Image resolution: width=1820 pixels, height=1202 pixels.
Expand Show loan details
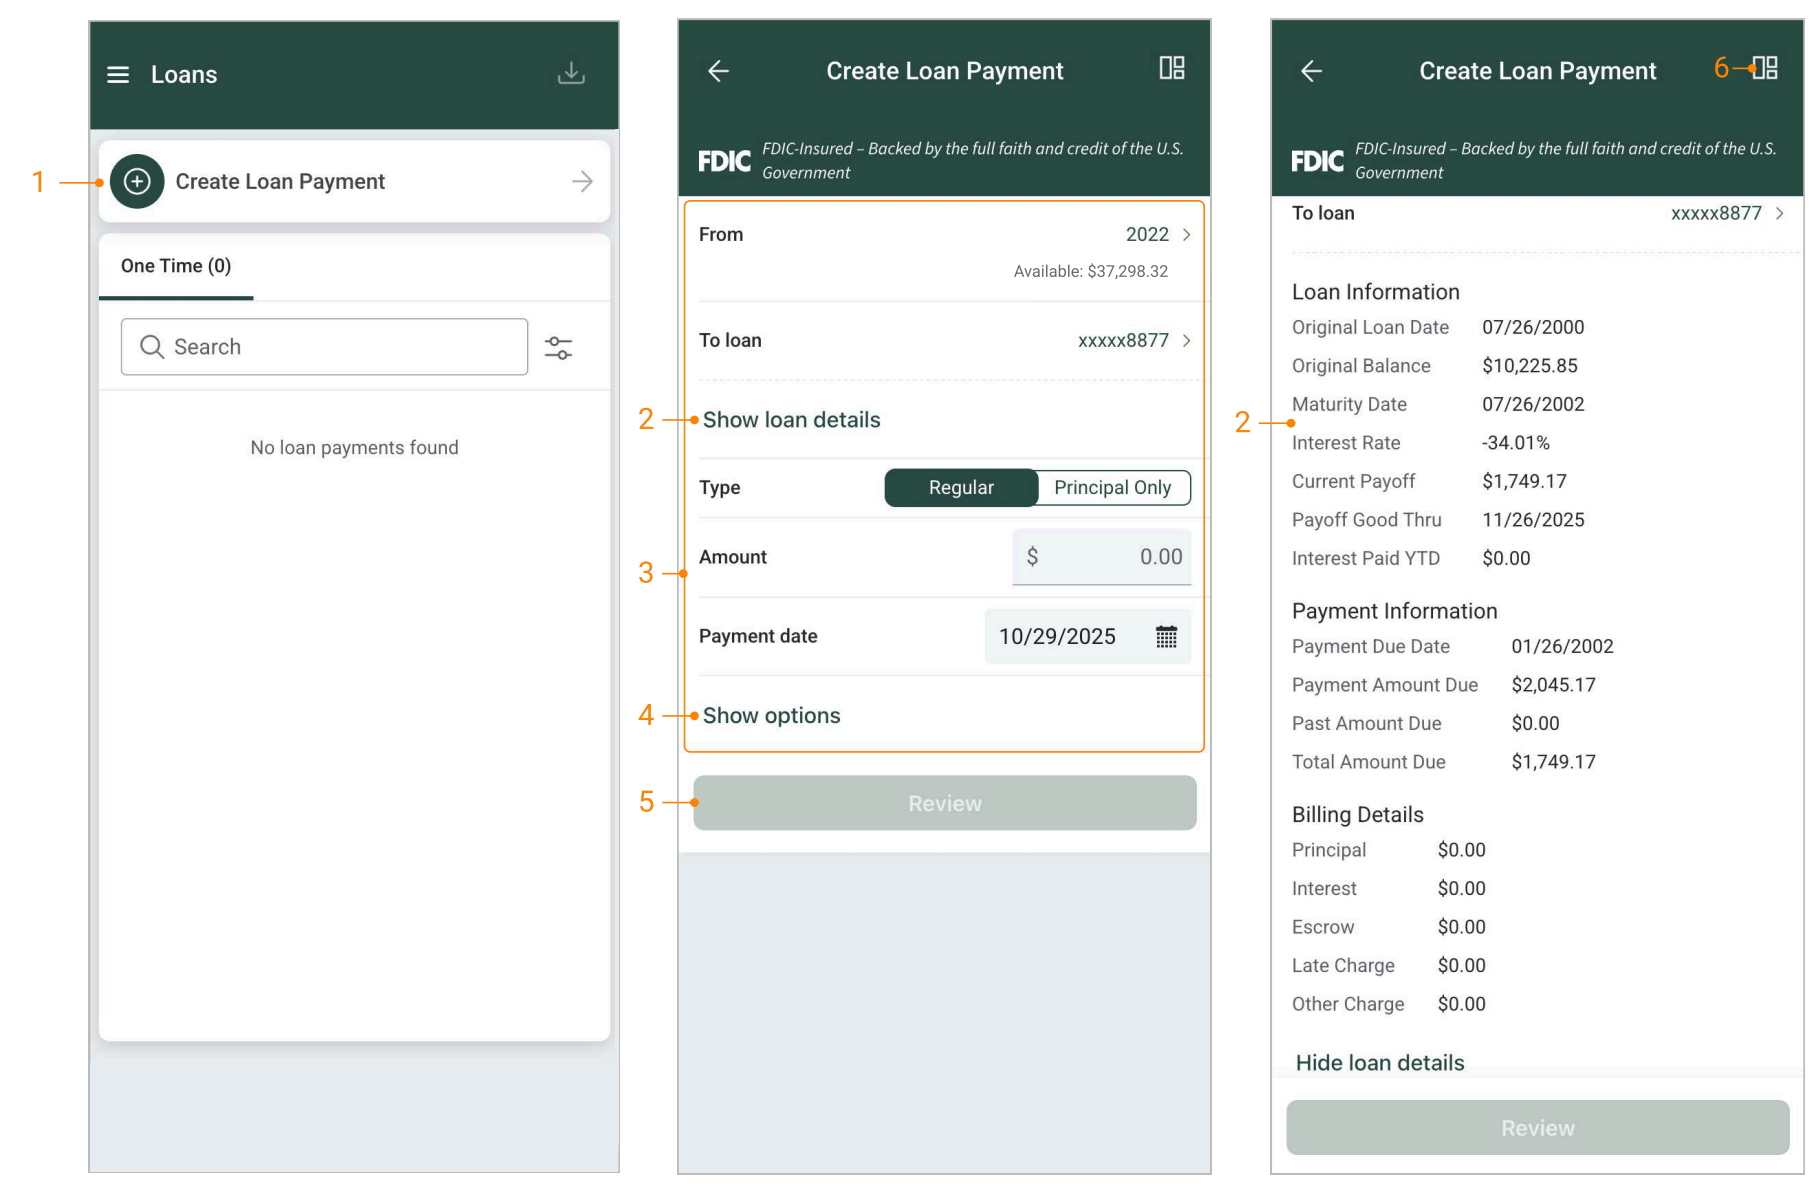pos(791,420)
